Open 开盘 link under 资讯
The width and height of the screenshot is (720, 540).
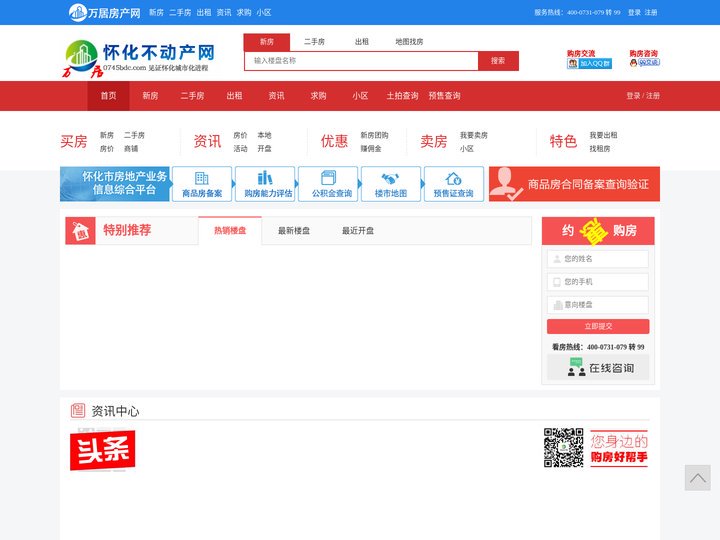coord(264,149)
